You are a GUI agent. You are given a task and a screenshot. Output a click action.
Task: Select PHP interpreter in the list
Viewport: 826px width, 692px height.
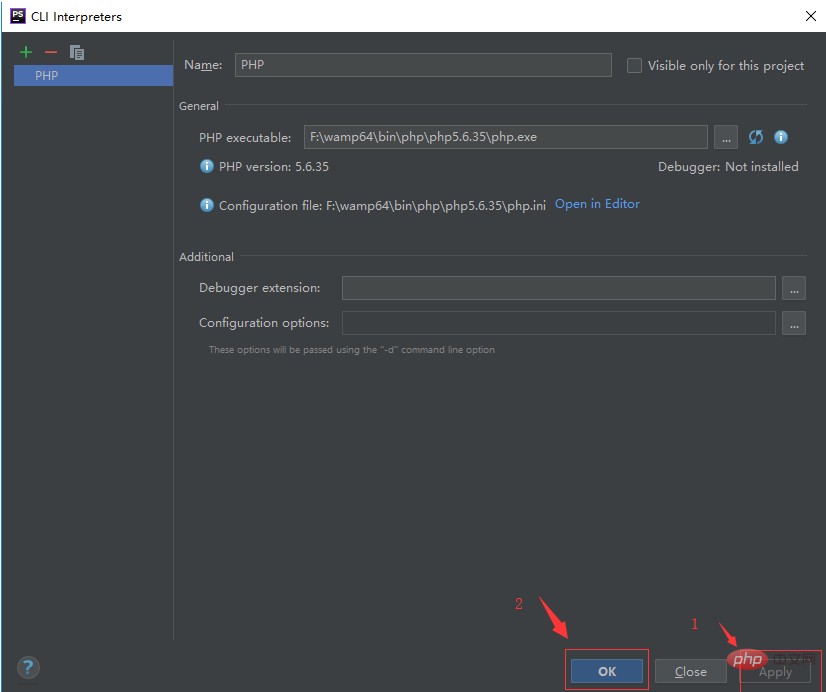(x=93, y=75)
